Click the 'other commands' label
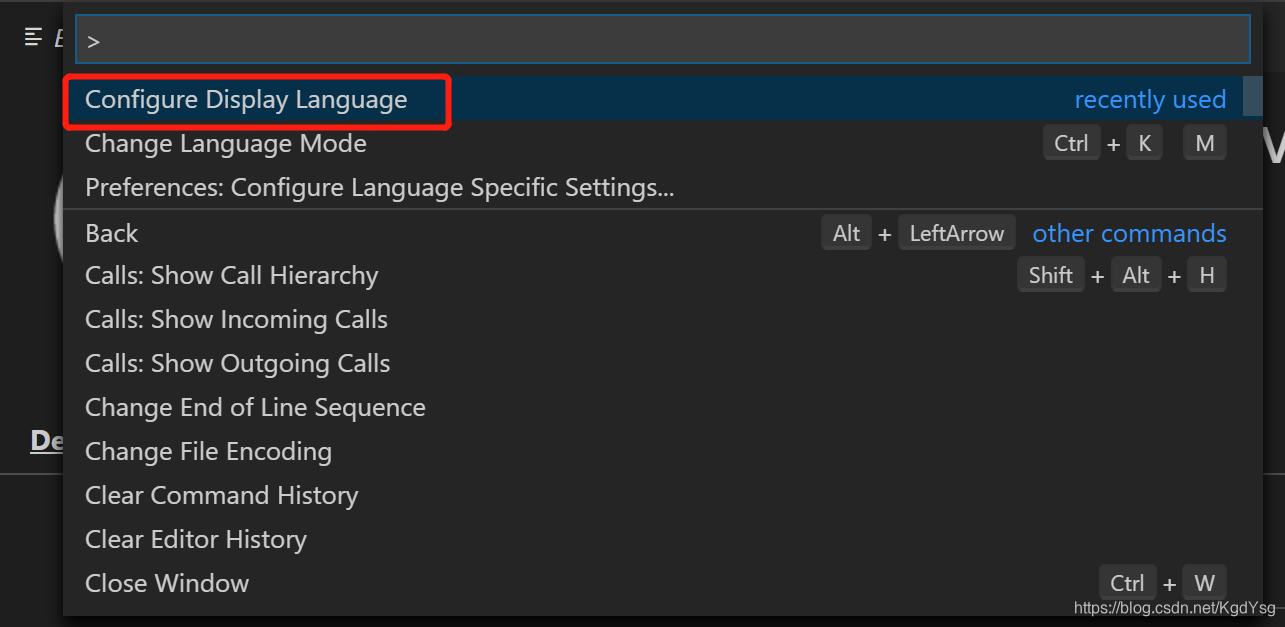This screenshot has width=1285, height=627. [x=1129, y=234]
